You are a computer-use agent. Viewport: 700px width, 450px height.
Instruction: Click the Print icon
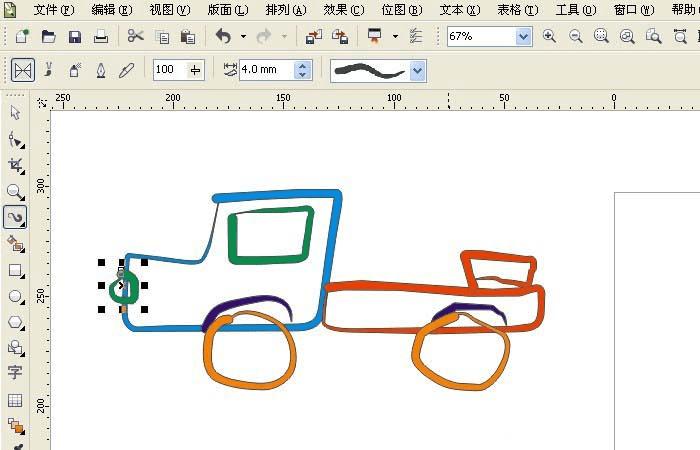101,36
